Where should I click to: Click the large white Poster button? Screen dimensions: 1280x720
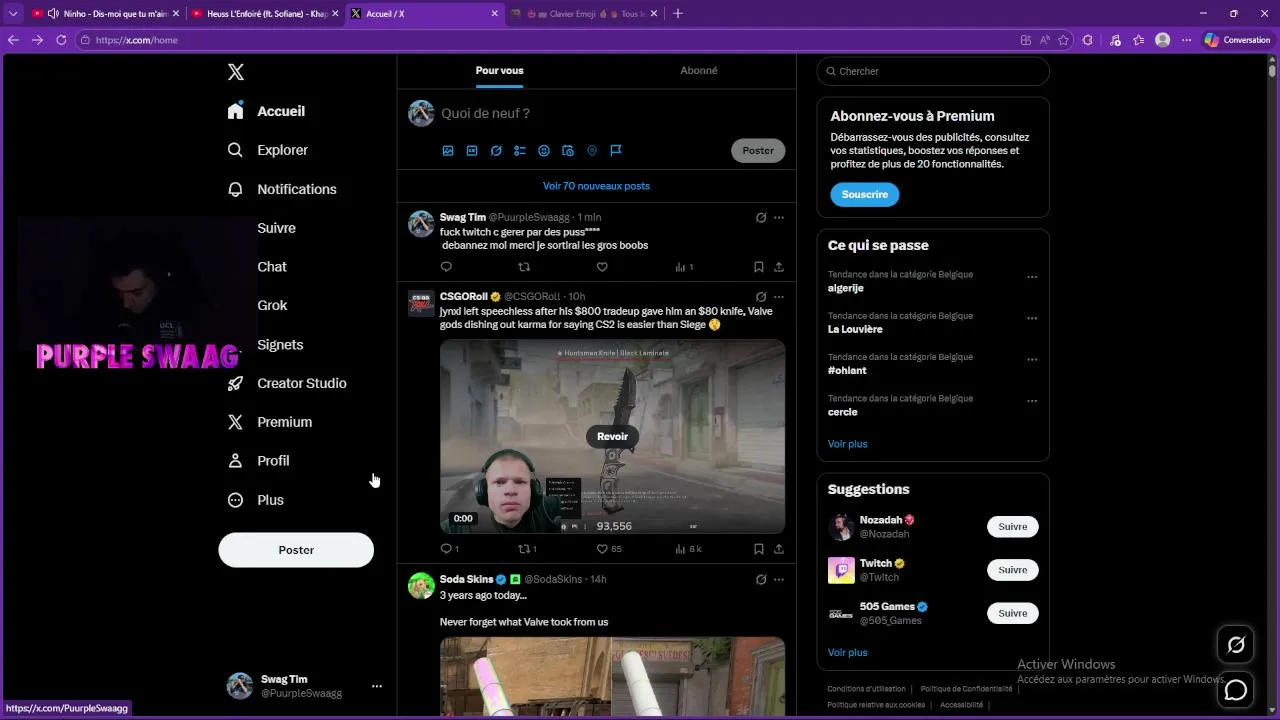tap(296, 550)
